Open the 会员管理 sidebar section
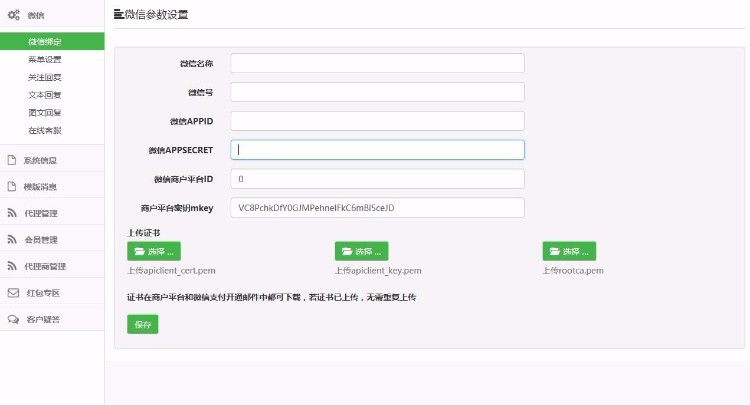 52,240
